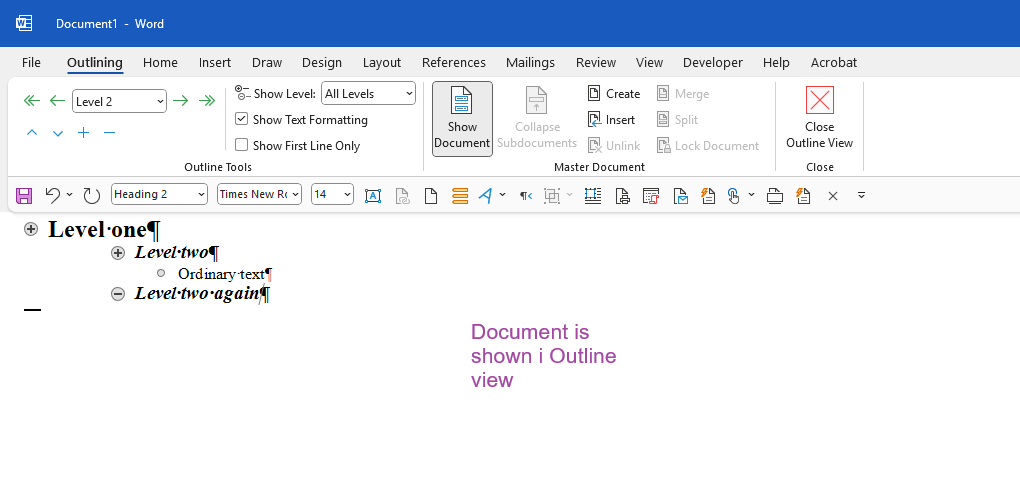Expand outline item with plus icon
1020x503 pixels.
point(83,133)
